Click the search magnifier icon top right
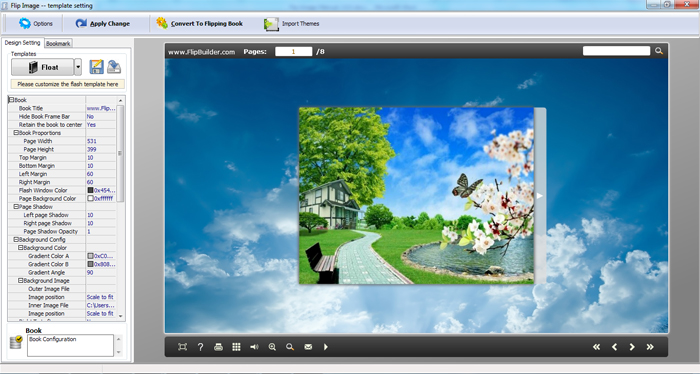The width and height of the screenshot is (700, 374). coord(658,51)
